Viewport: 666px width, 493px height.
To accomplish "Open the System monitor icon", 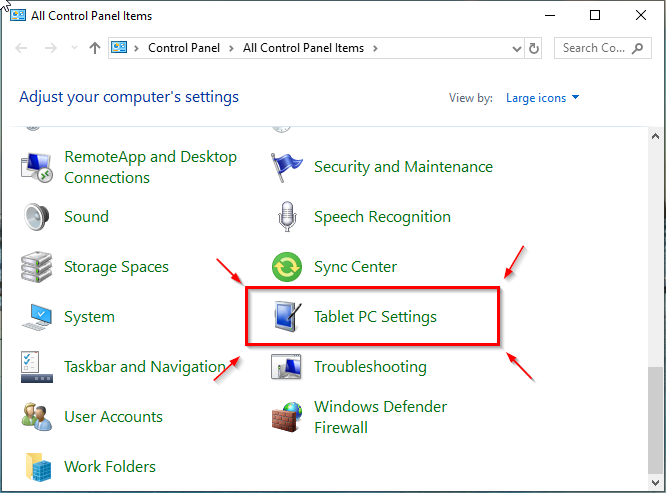I will 37,317.
